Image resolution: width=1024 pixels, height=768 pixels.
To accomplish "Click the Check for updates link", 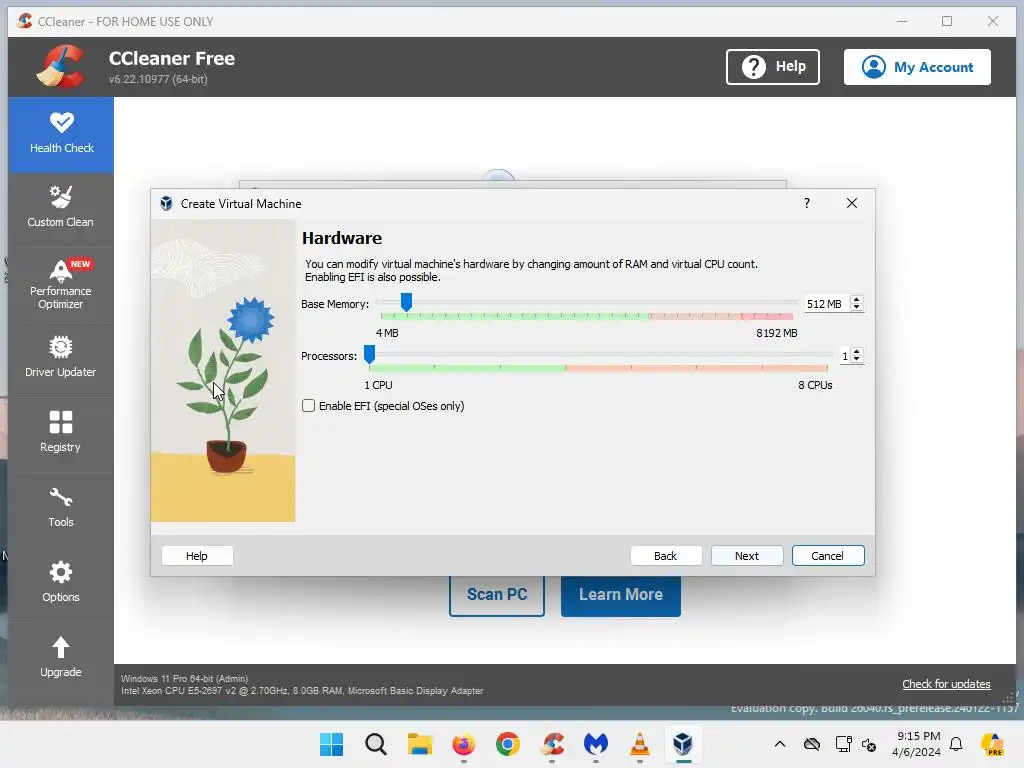I will [x=946, y=684].
